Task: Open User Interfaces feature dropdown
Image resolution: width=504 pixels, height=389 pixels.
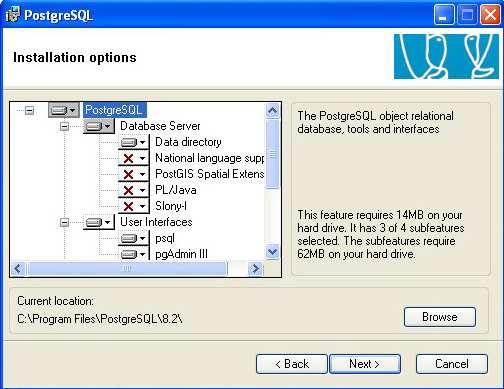Action: (x=98, y=222)
